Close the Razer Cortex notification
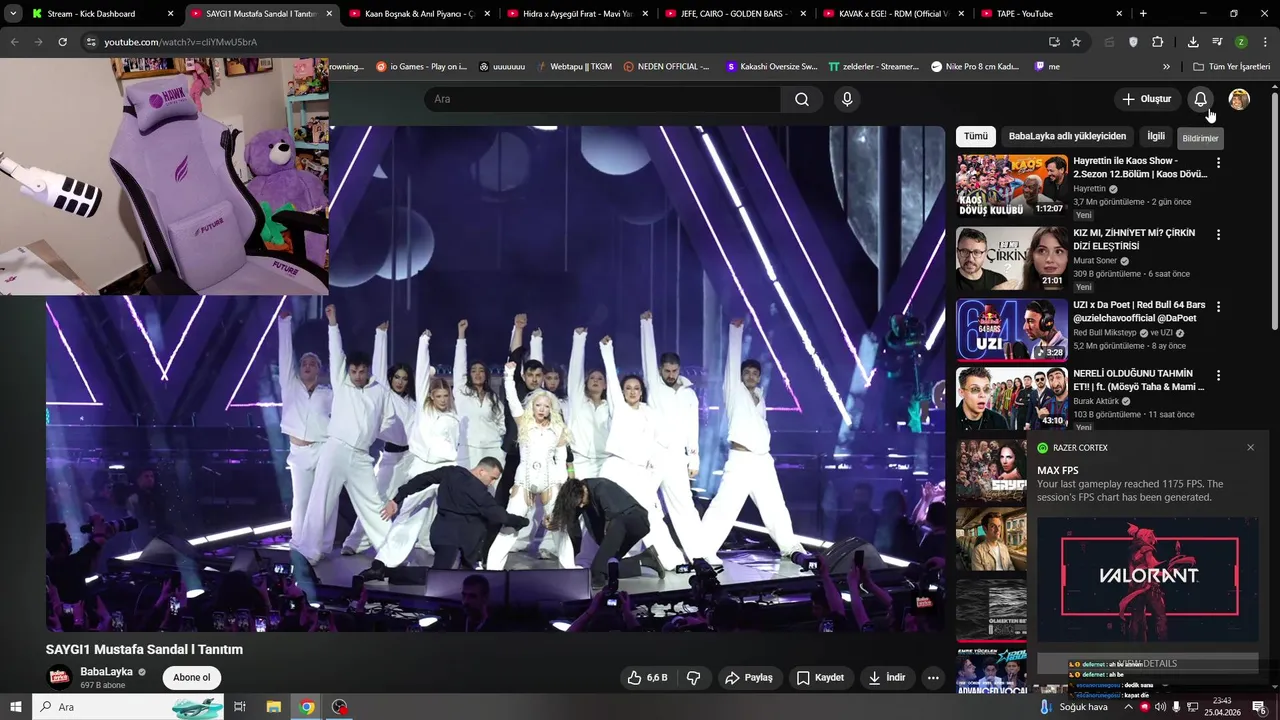Viewport: 1280px width, 720px height. pyautogui.click(x=1250, y=448)
